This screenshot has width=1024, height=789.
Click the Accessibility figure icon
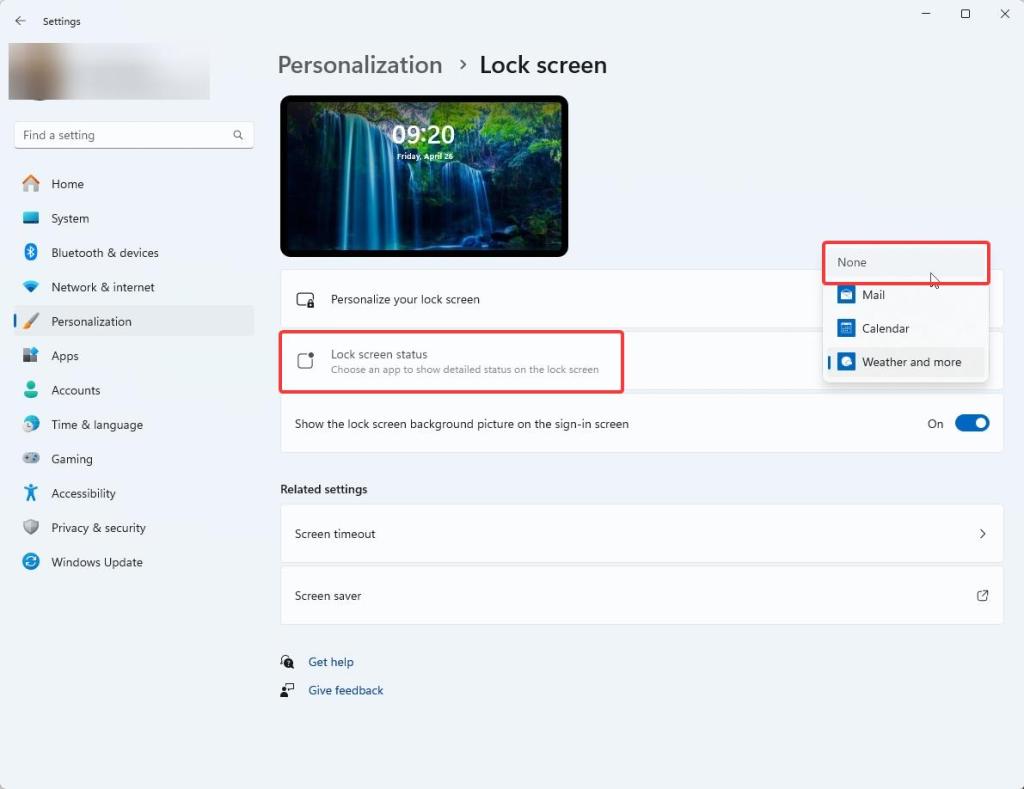(x=31, y=493)
